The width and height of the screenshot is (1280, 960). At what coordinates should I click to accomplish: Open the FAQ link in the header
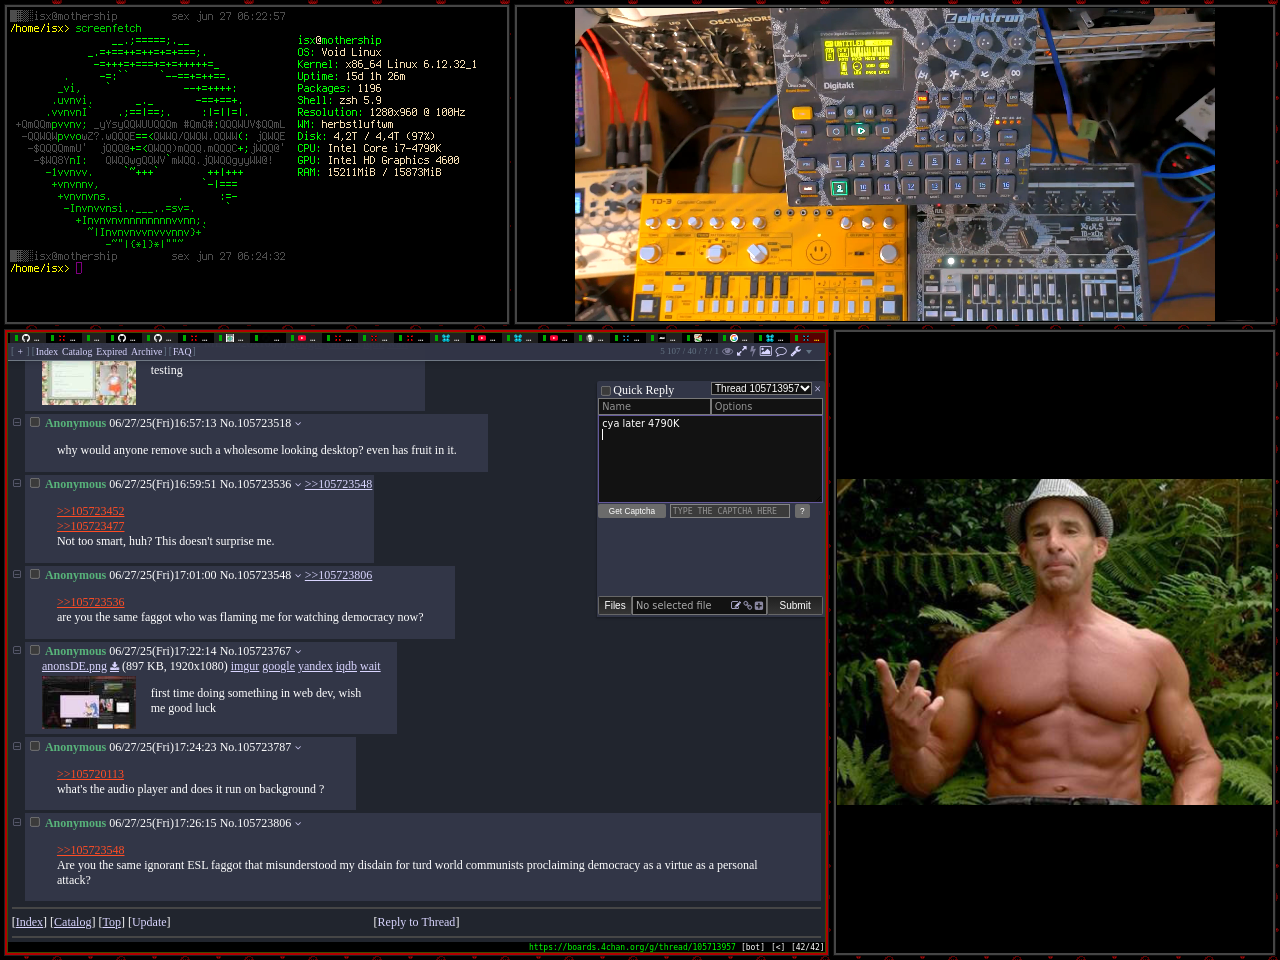coord(182,352)
